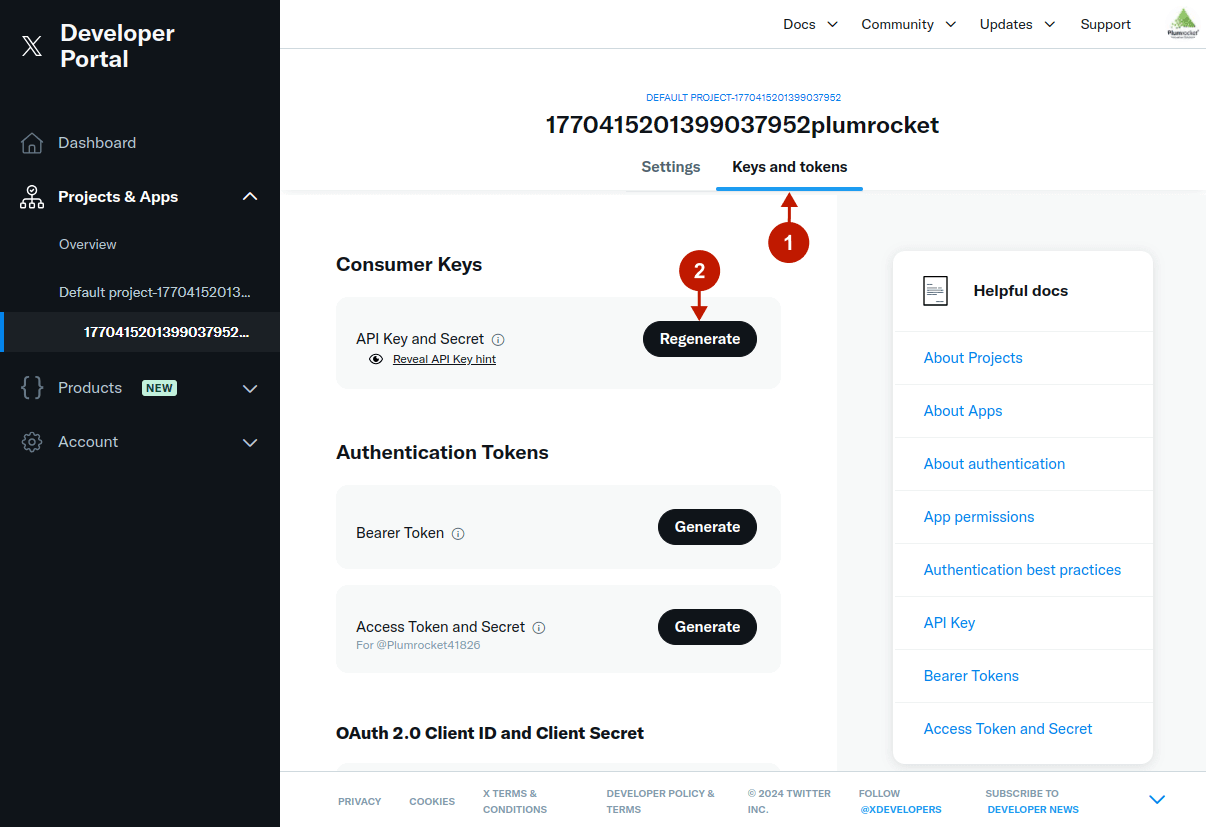Open App permissions doc link
Screen dimensions: 1206x827
pos(979,517)
